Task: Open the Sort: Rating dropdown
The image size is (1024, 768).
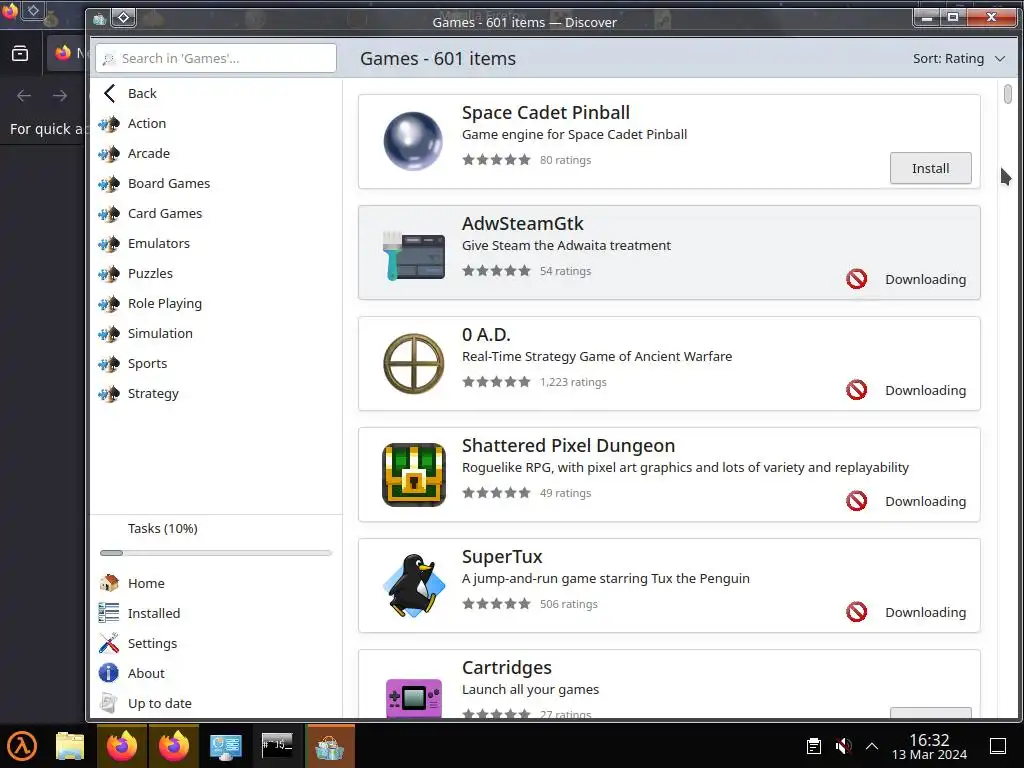Action: (x=958, y=59)
